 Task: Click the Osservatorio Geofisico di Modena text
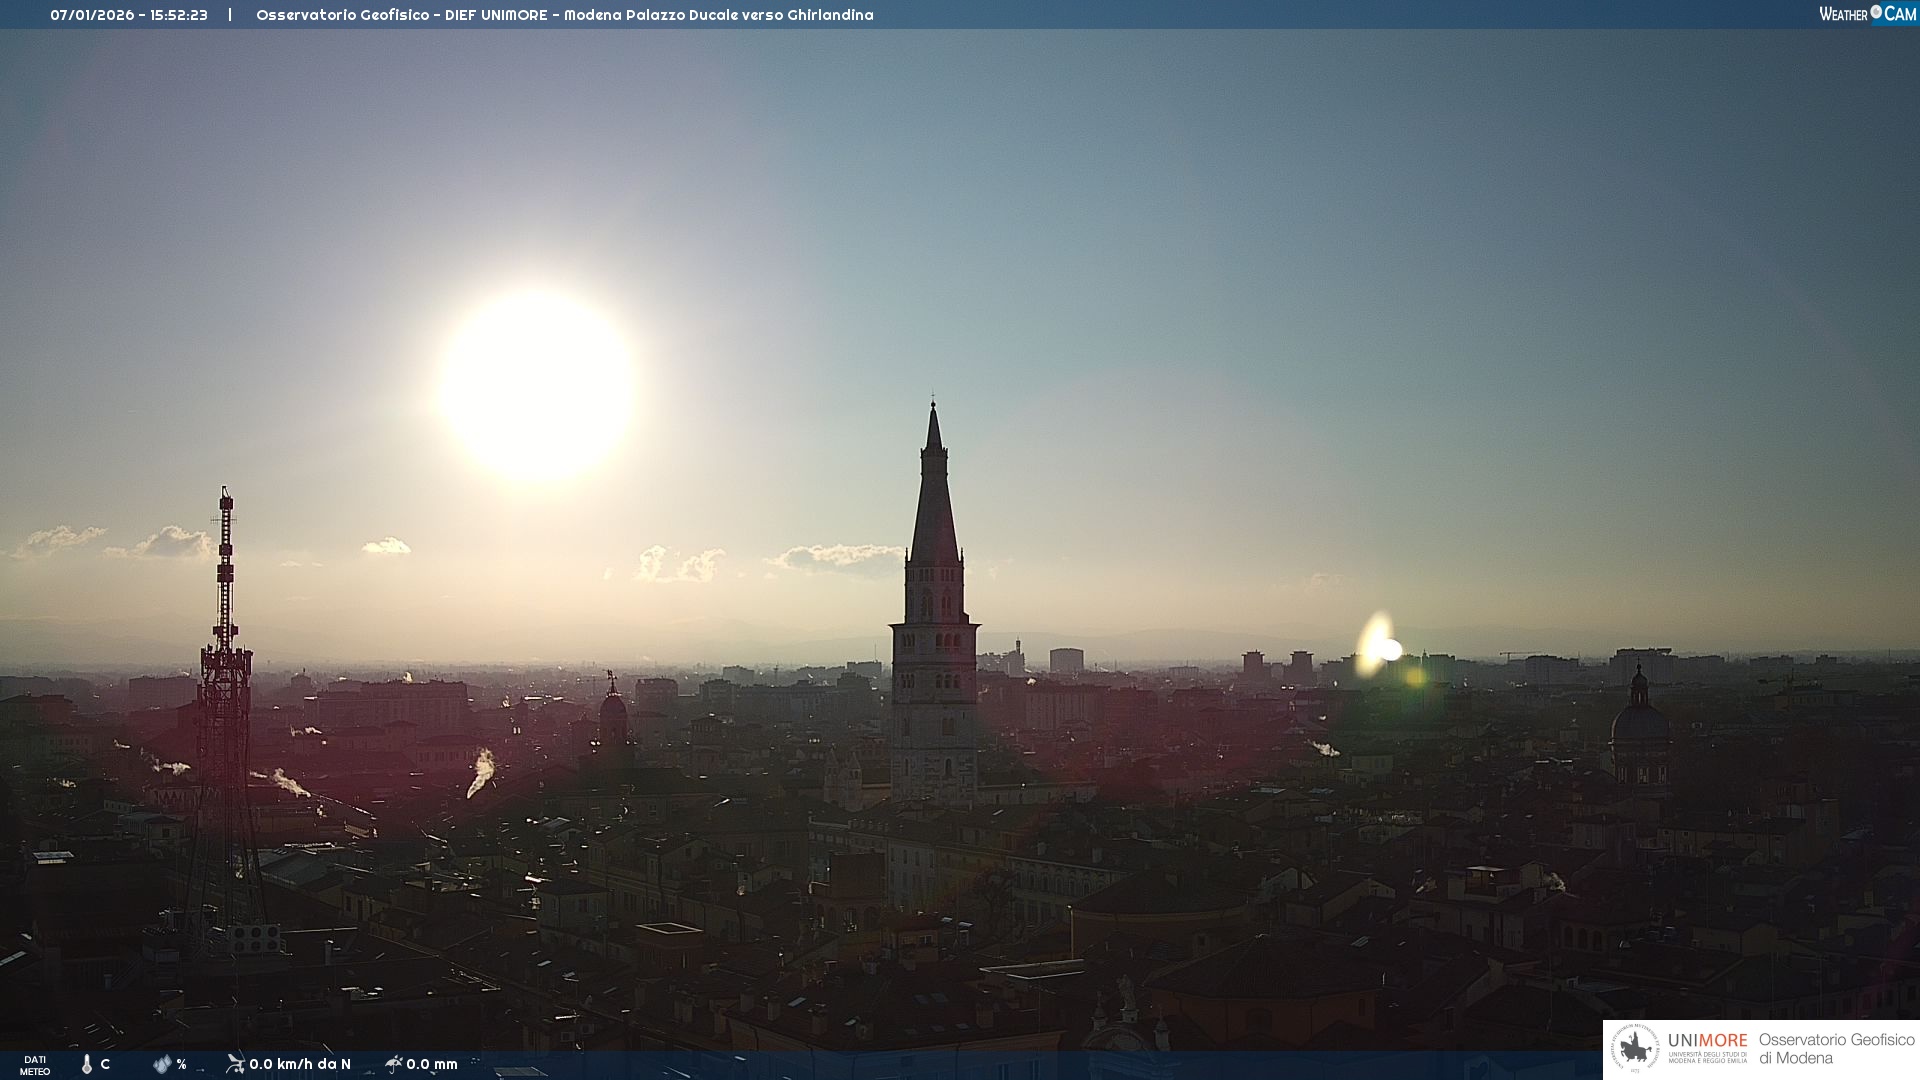[1836, 1049]
